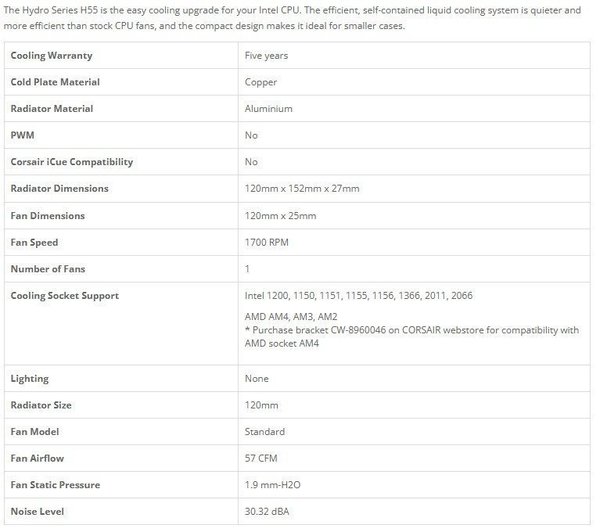Select the Aluminium value text
Image resolution: width=600 pixels, height=529 pixels.
[269, 109]
